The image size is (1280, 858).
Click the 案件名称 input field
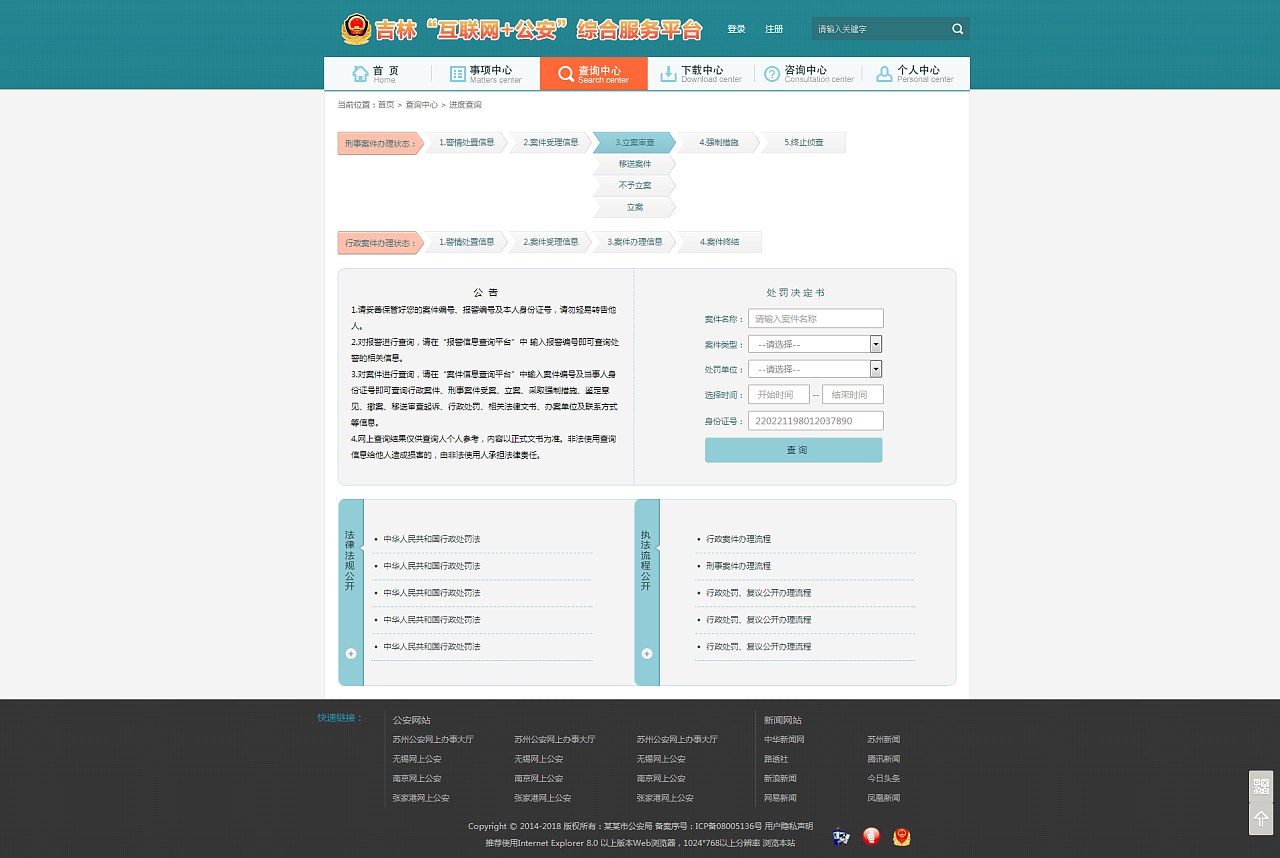tap(816, 318)
